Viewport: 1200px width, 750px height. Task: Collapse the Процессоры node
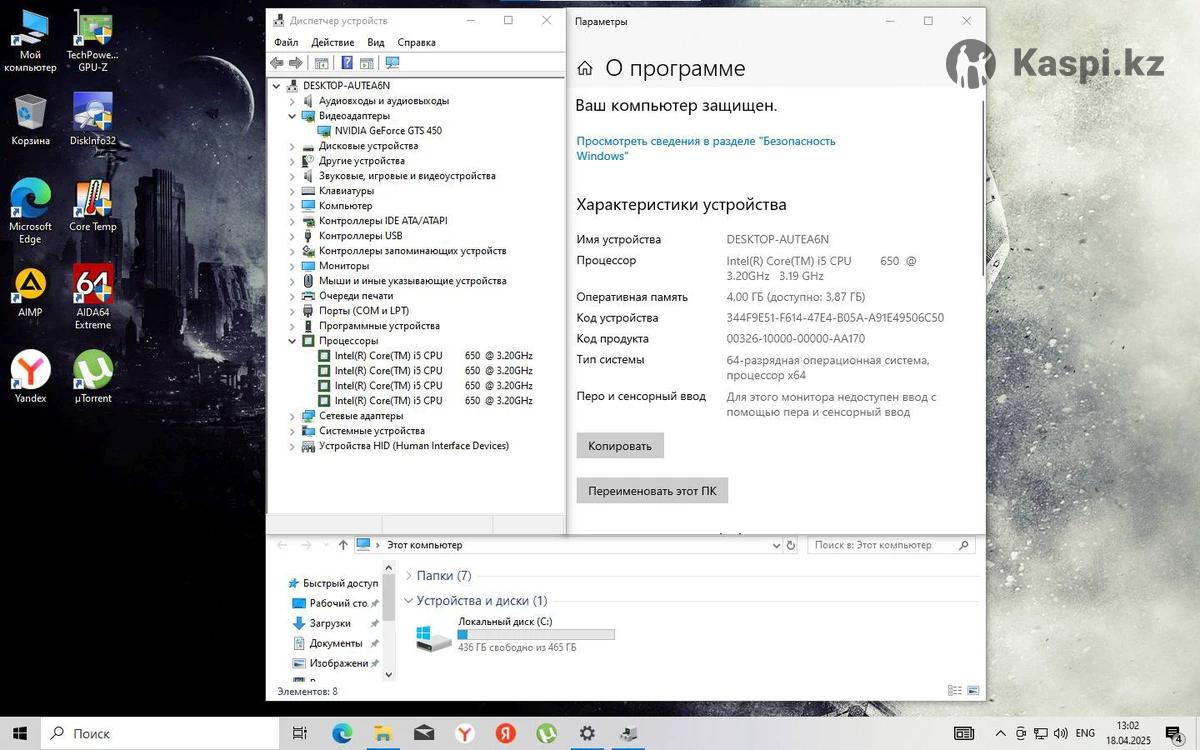click(x=293, y=341)
